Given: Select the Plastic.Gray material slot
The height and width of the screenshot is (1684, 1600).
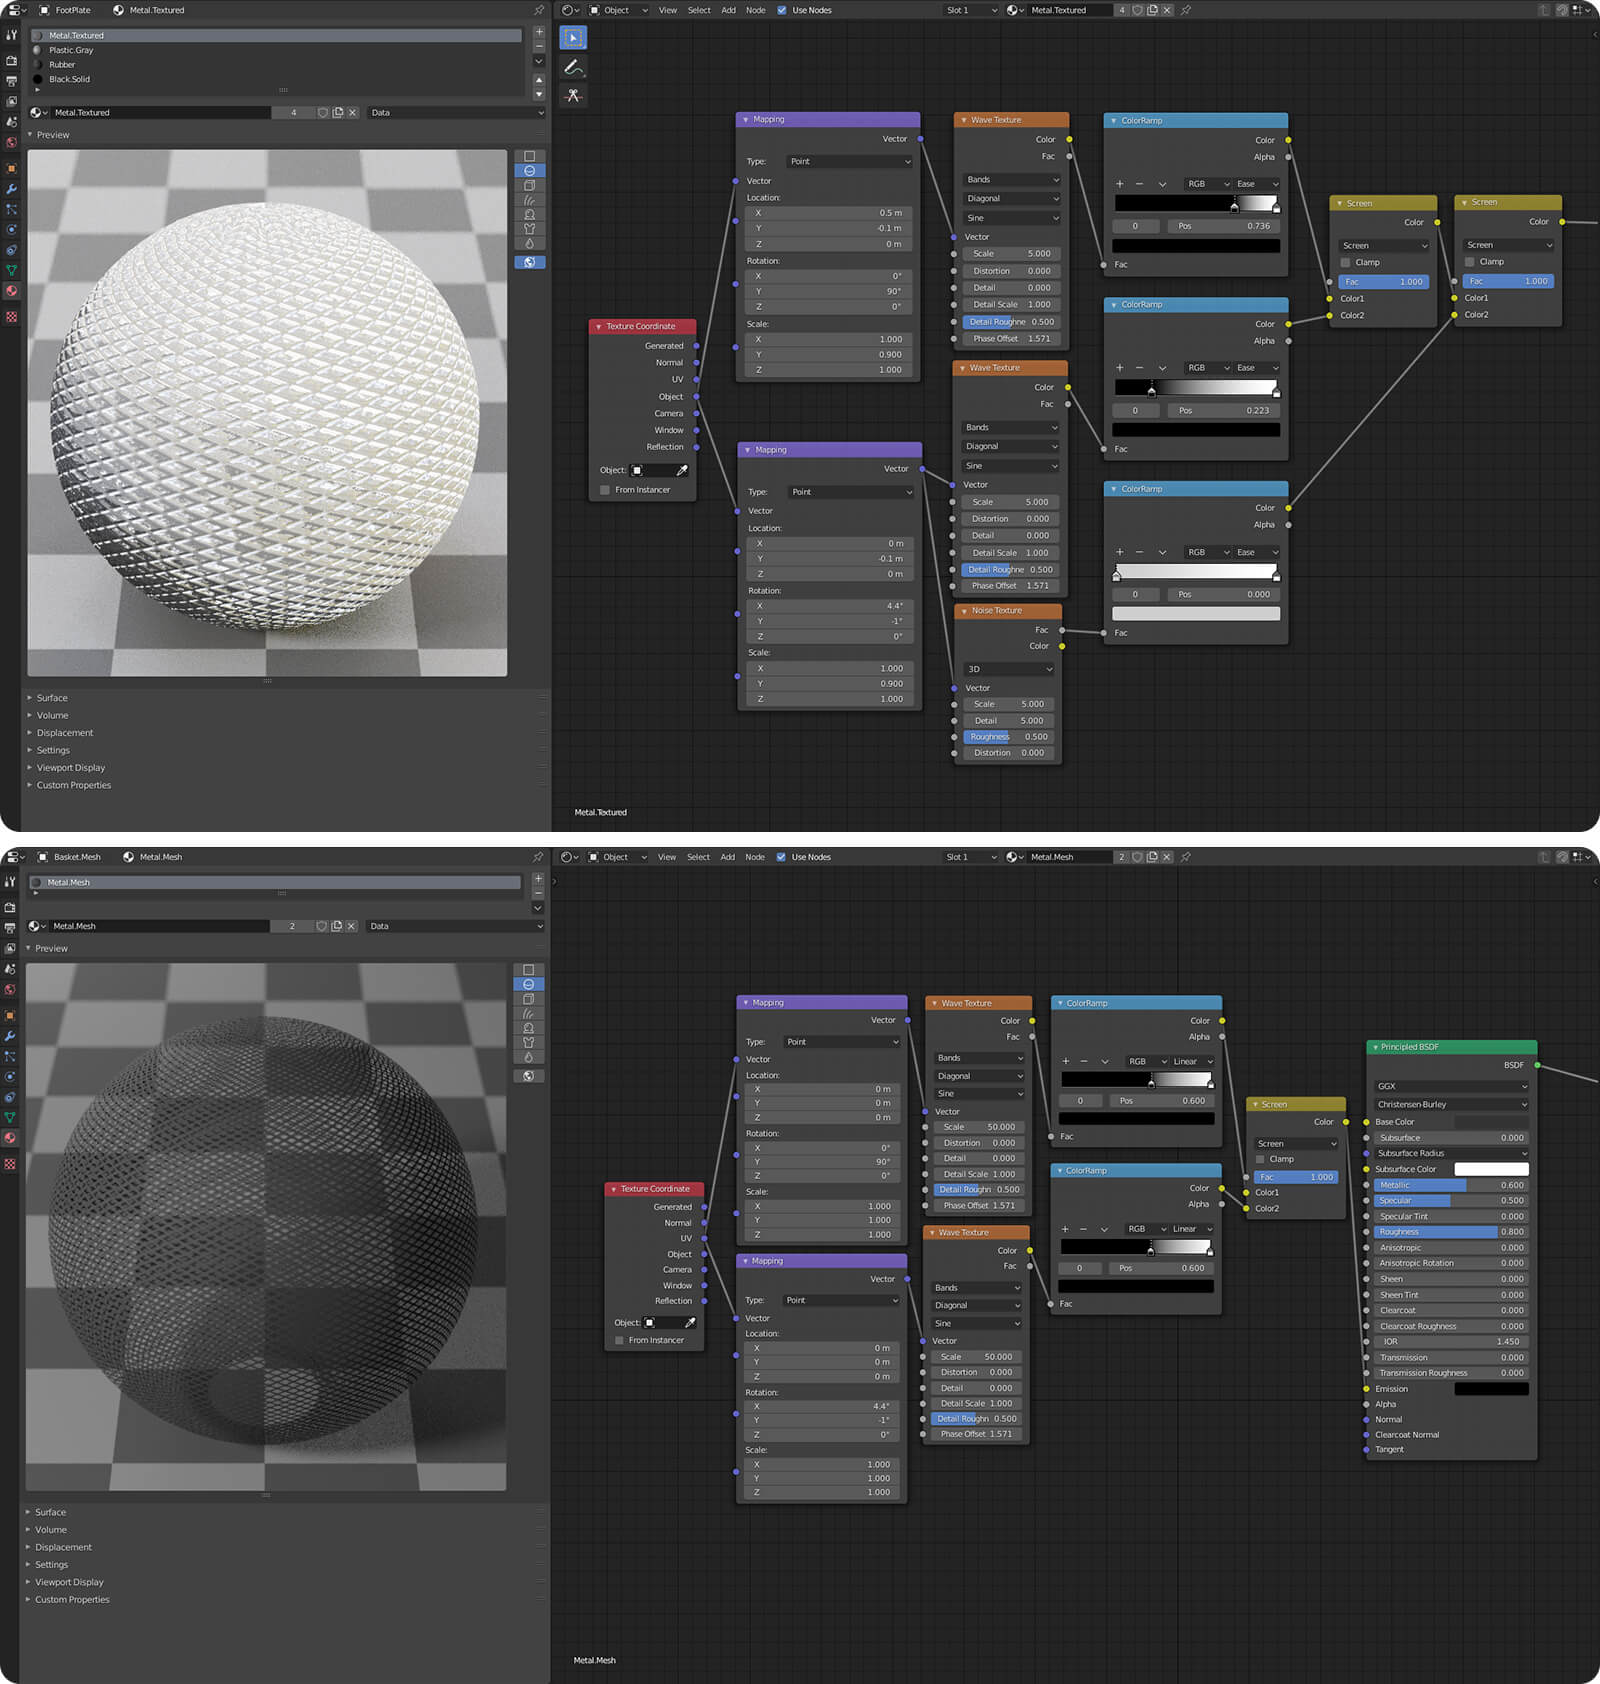Looking at the screenshot, I should [71, 50].
